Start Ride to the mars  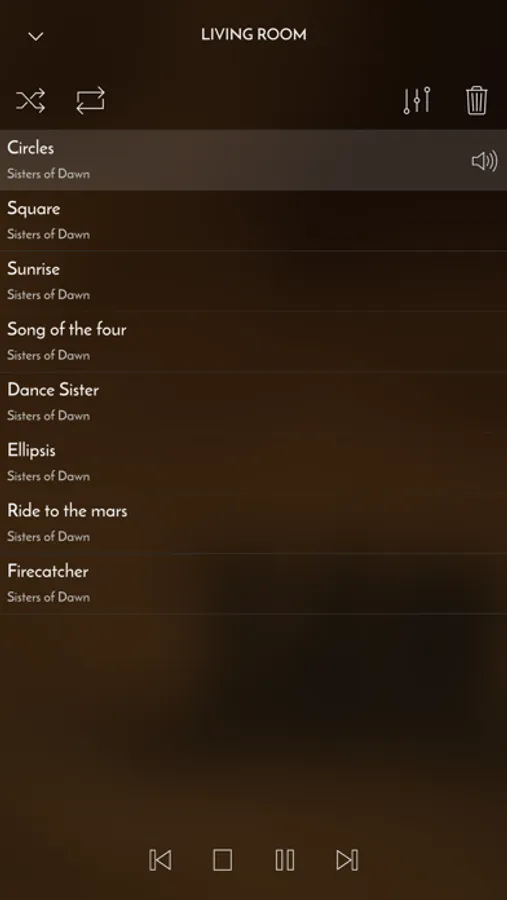coord(253,523)
